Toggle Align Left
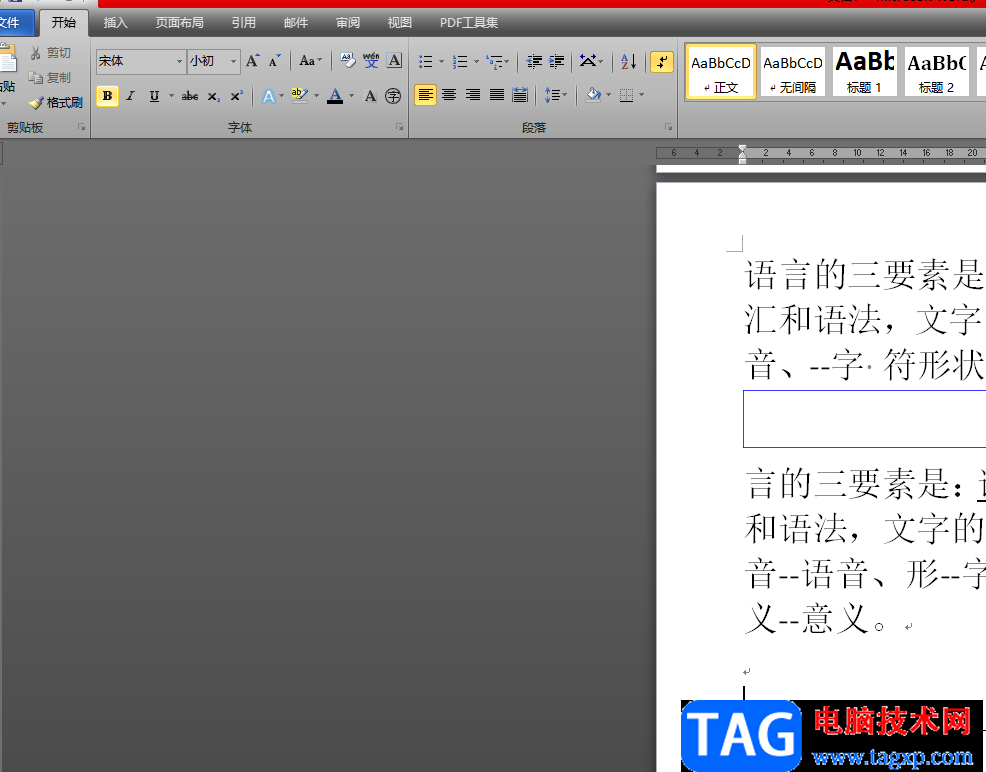Screen dimensions: 986x772 (x=426, y=95)
